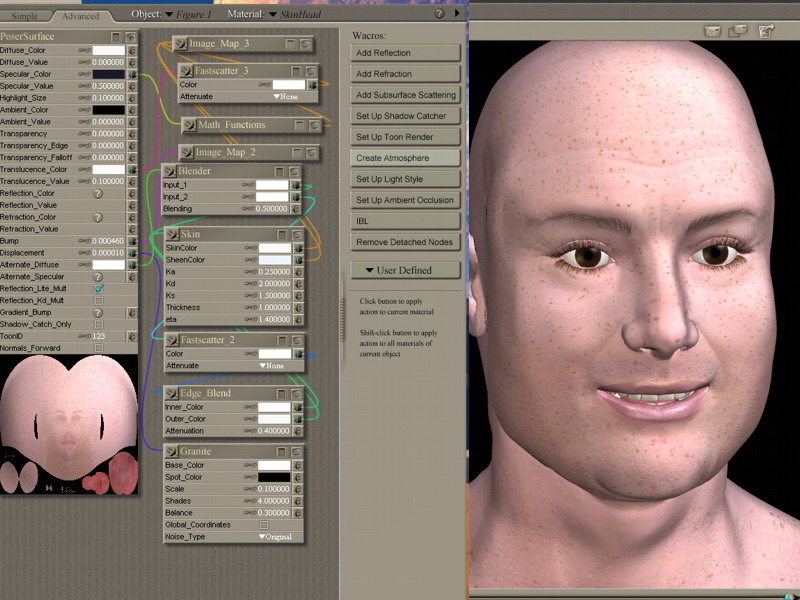Click the Granite node output icon
The width and height of the screenshot is (800, 600).
click(170, 451)
